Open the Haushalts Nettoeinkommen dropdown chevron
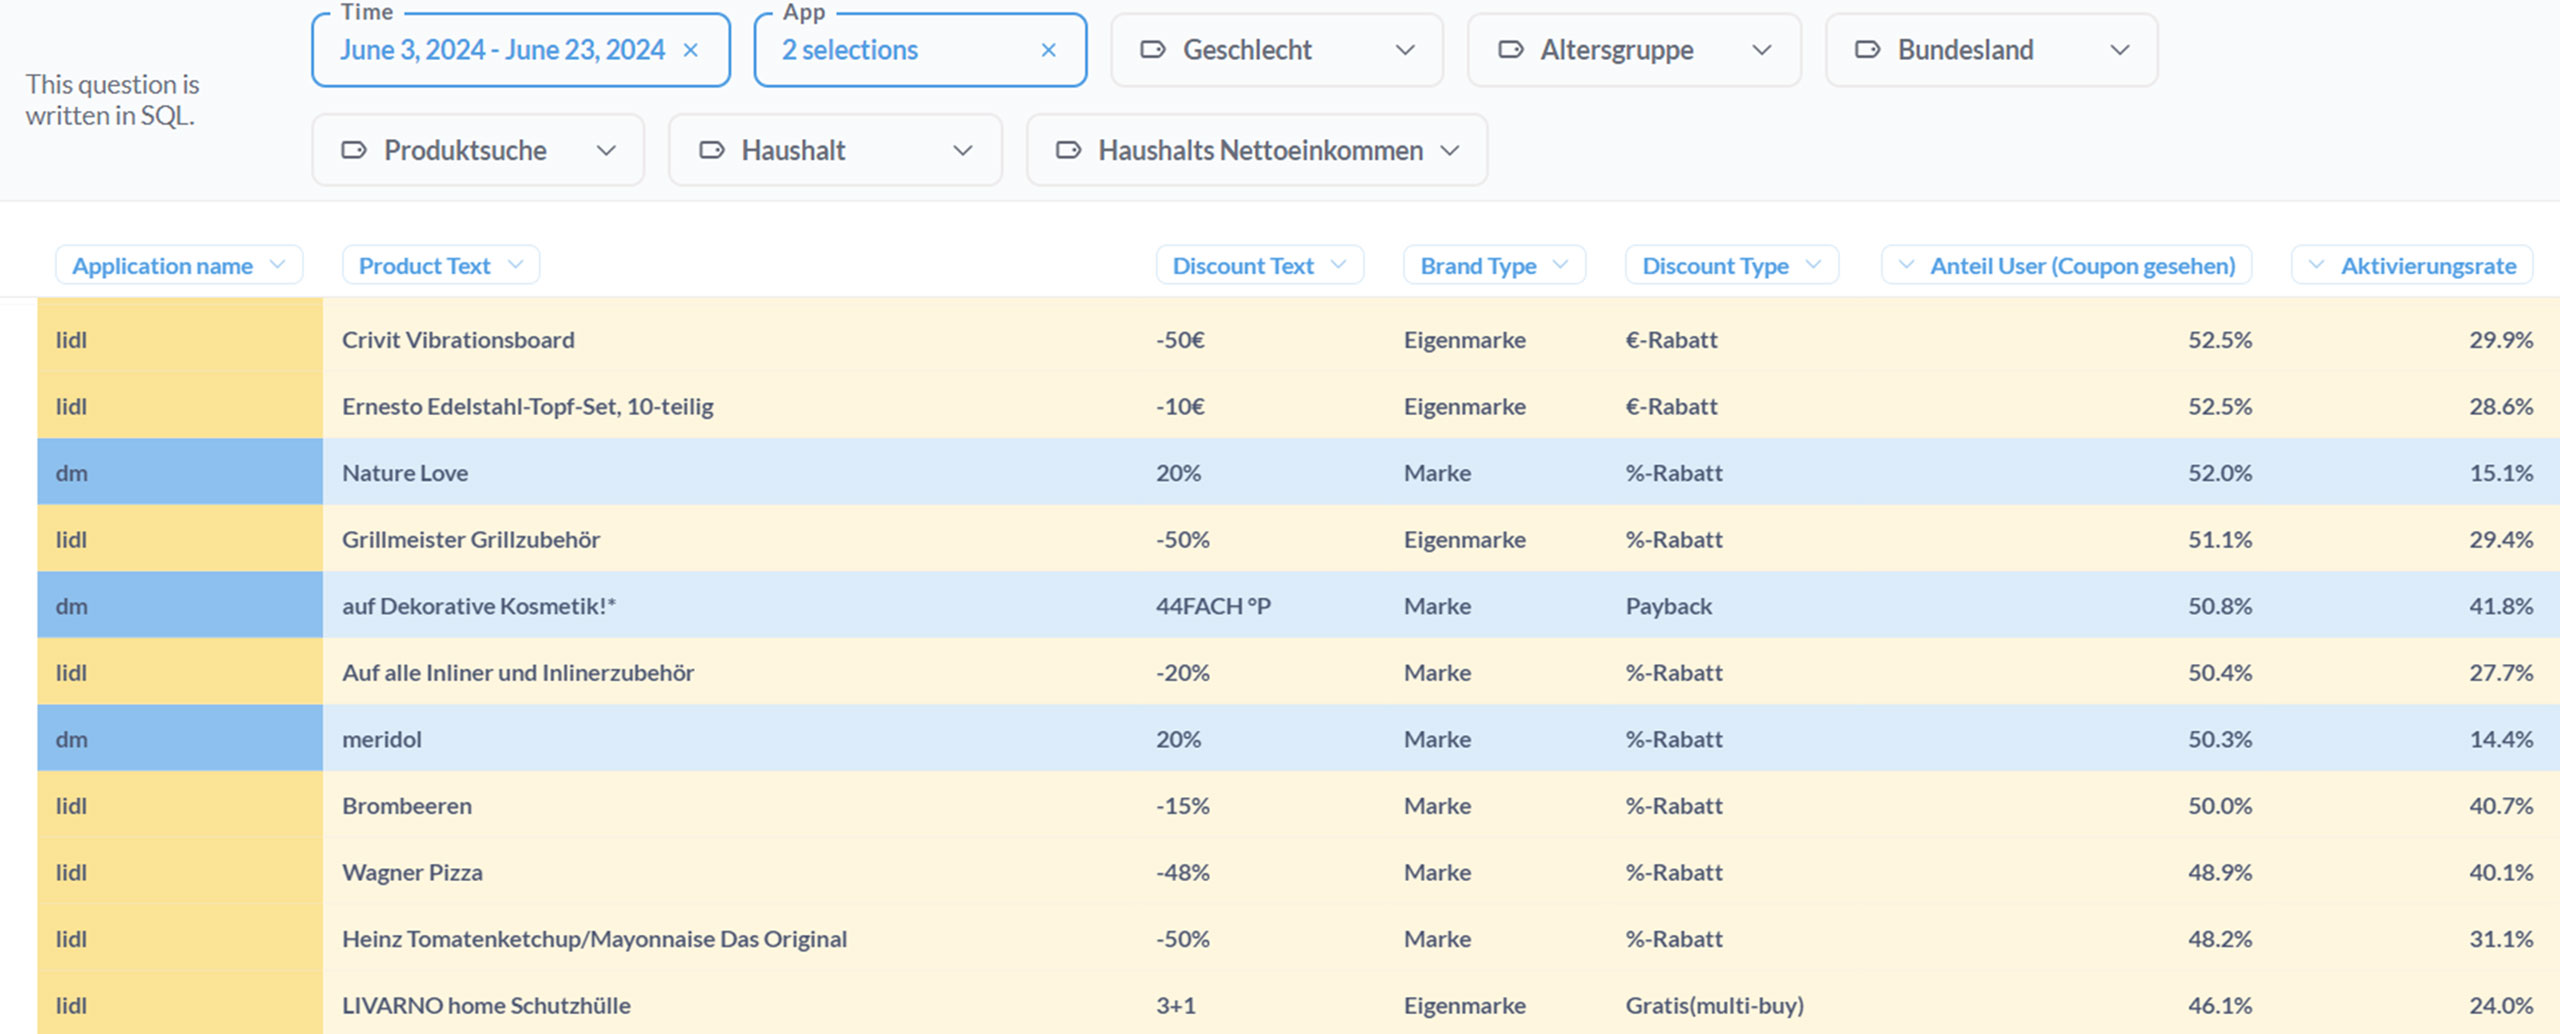2560x1034 pixels. [1450, 150]
